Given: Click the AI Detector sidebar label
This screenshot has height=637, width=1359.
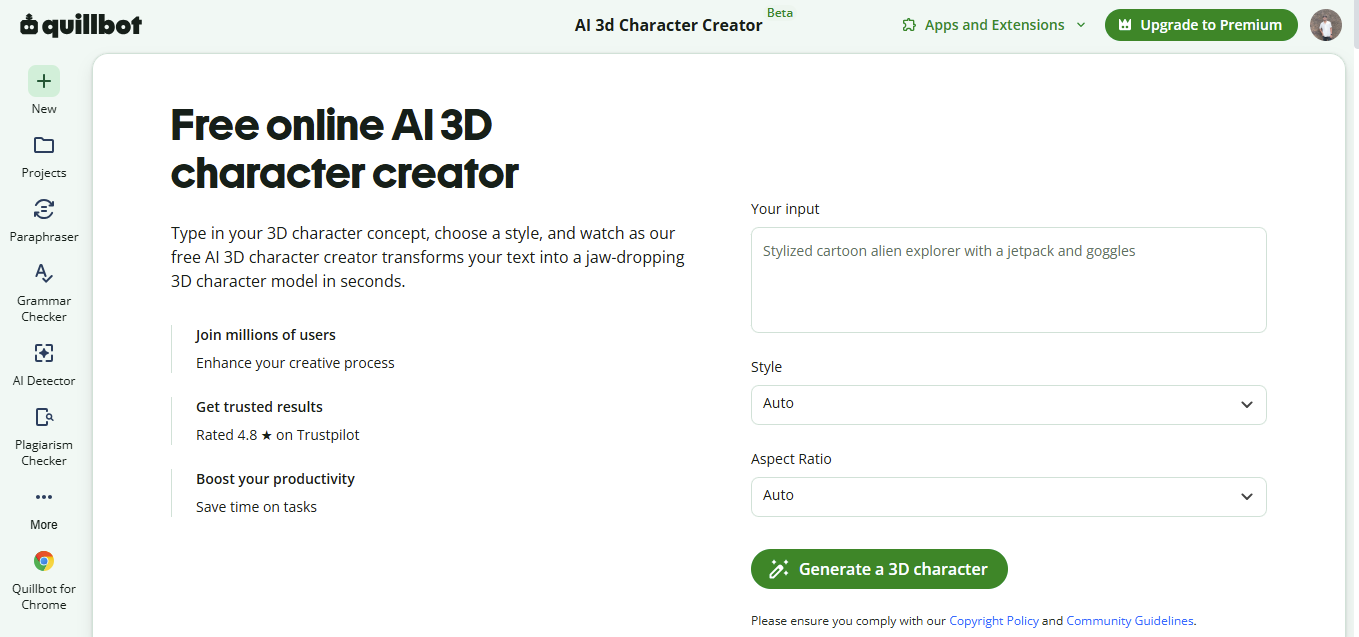Looking at the screenshot, I should pyautogui.click(x=44, y=381).
